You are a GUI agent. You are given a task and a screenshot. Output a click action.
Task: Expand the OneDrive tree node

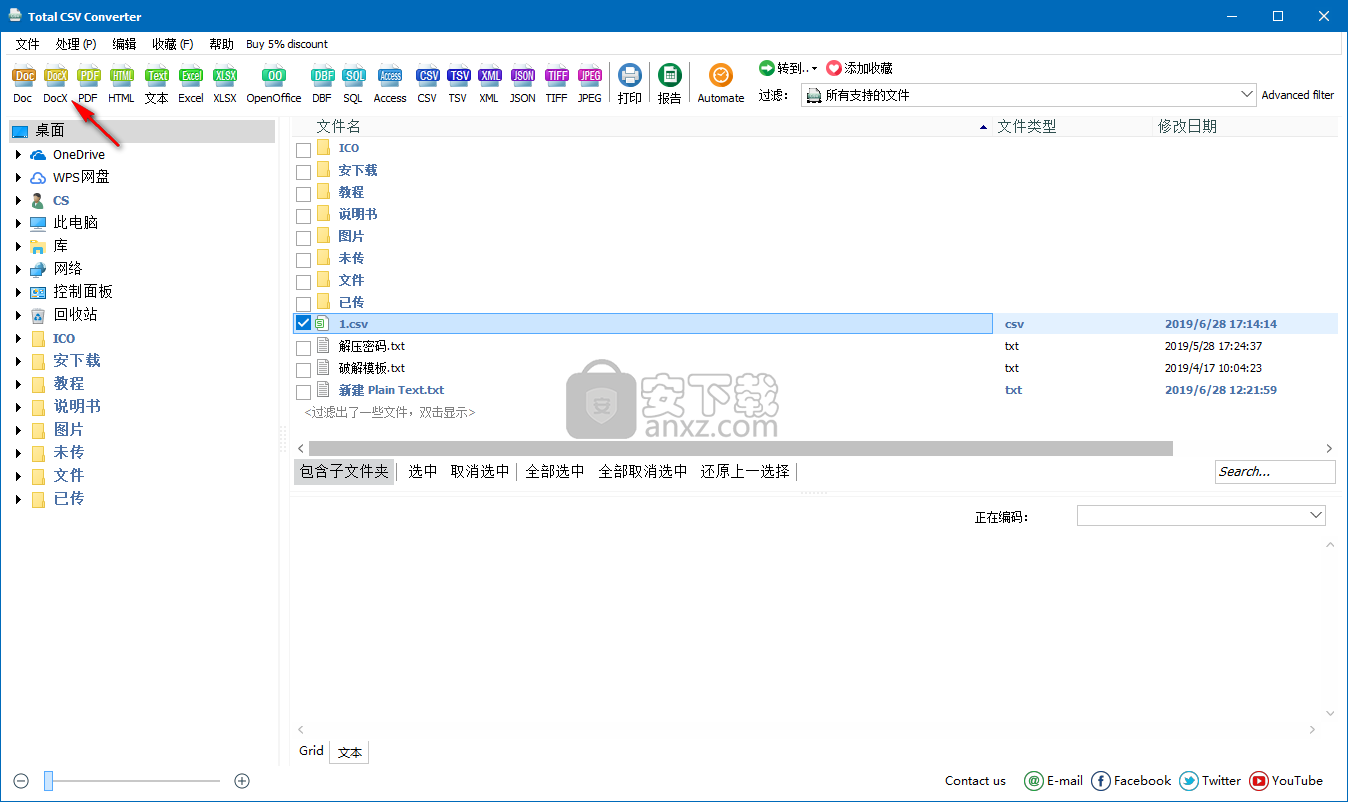pos(18,154)
